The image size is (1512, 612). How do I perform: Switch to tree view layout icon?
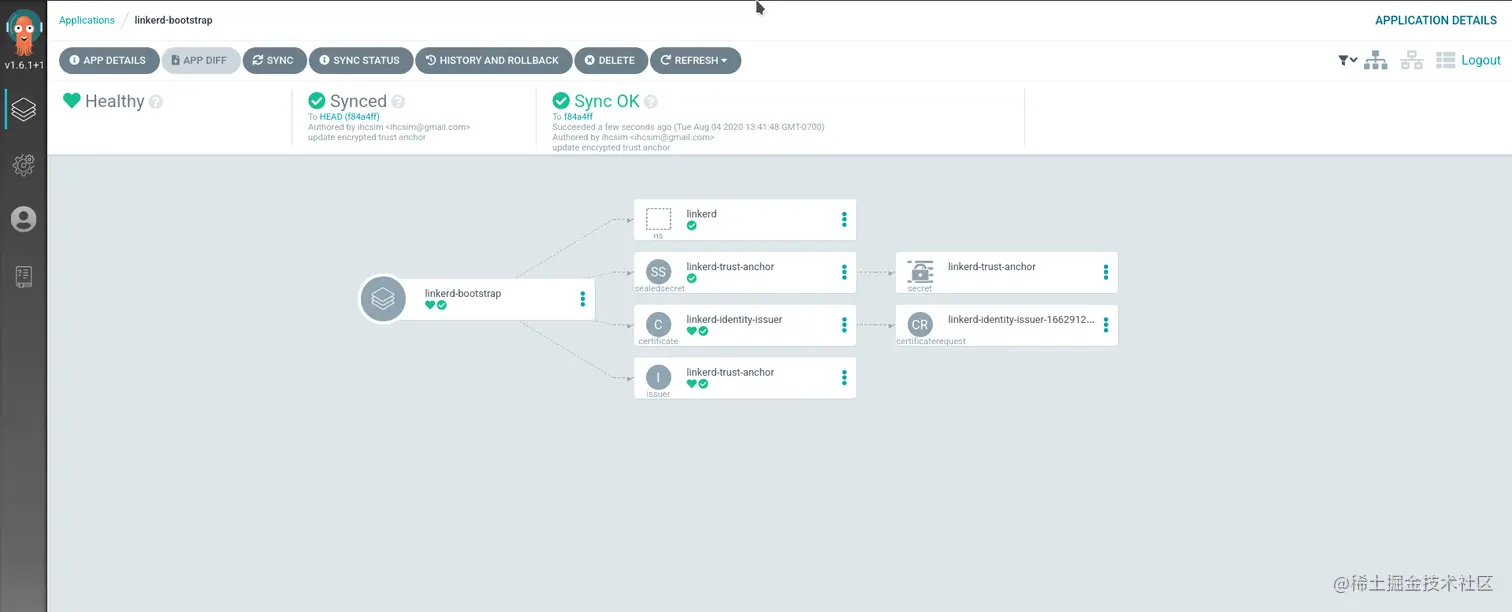[1377, 60]
